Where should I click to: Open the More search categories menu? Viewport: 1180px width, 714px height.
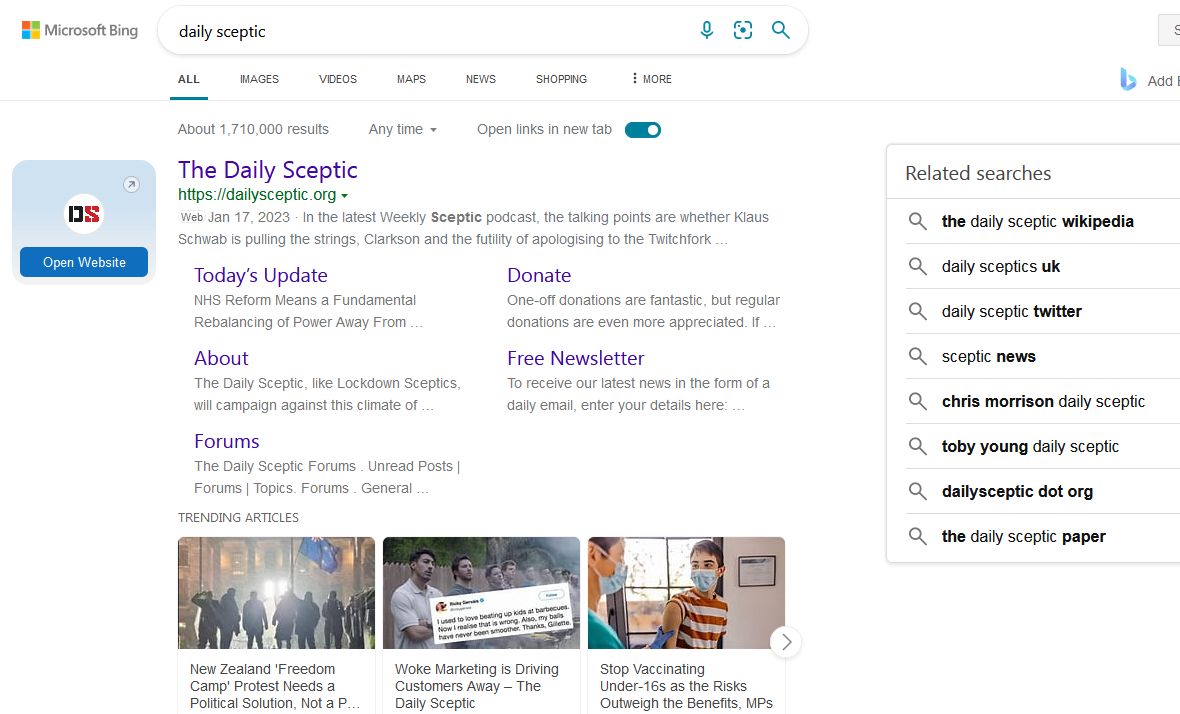point(652,79)
